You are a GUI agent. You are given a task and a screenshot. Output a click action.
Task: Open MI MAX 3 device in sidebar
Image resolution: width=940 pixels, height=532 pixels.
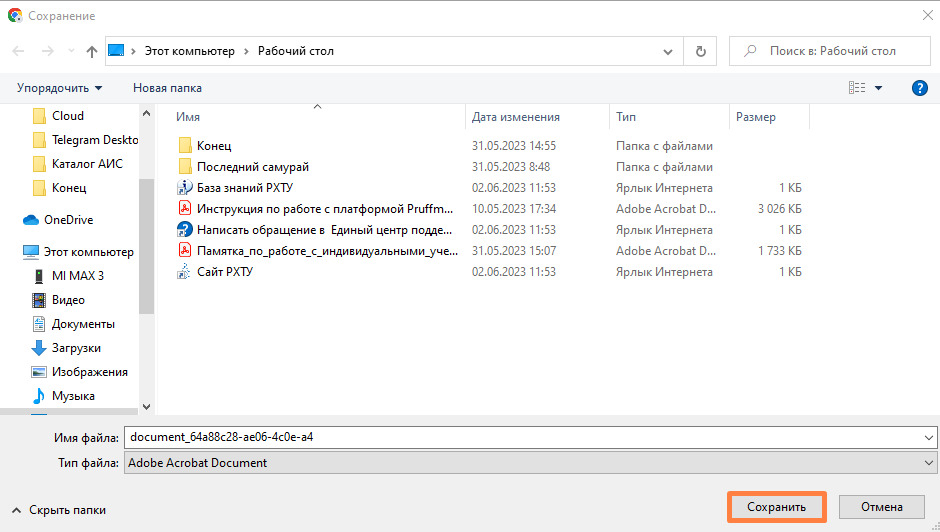[77, 276]
